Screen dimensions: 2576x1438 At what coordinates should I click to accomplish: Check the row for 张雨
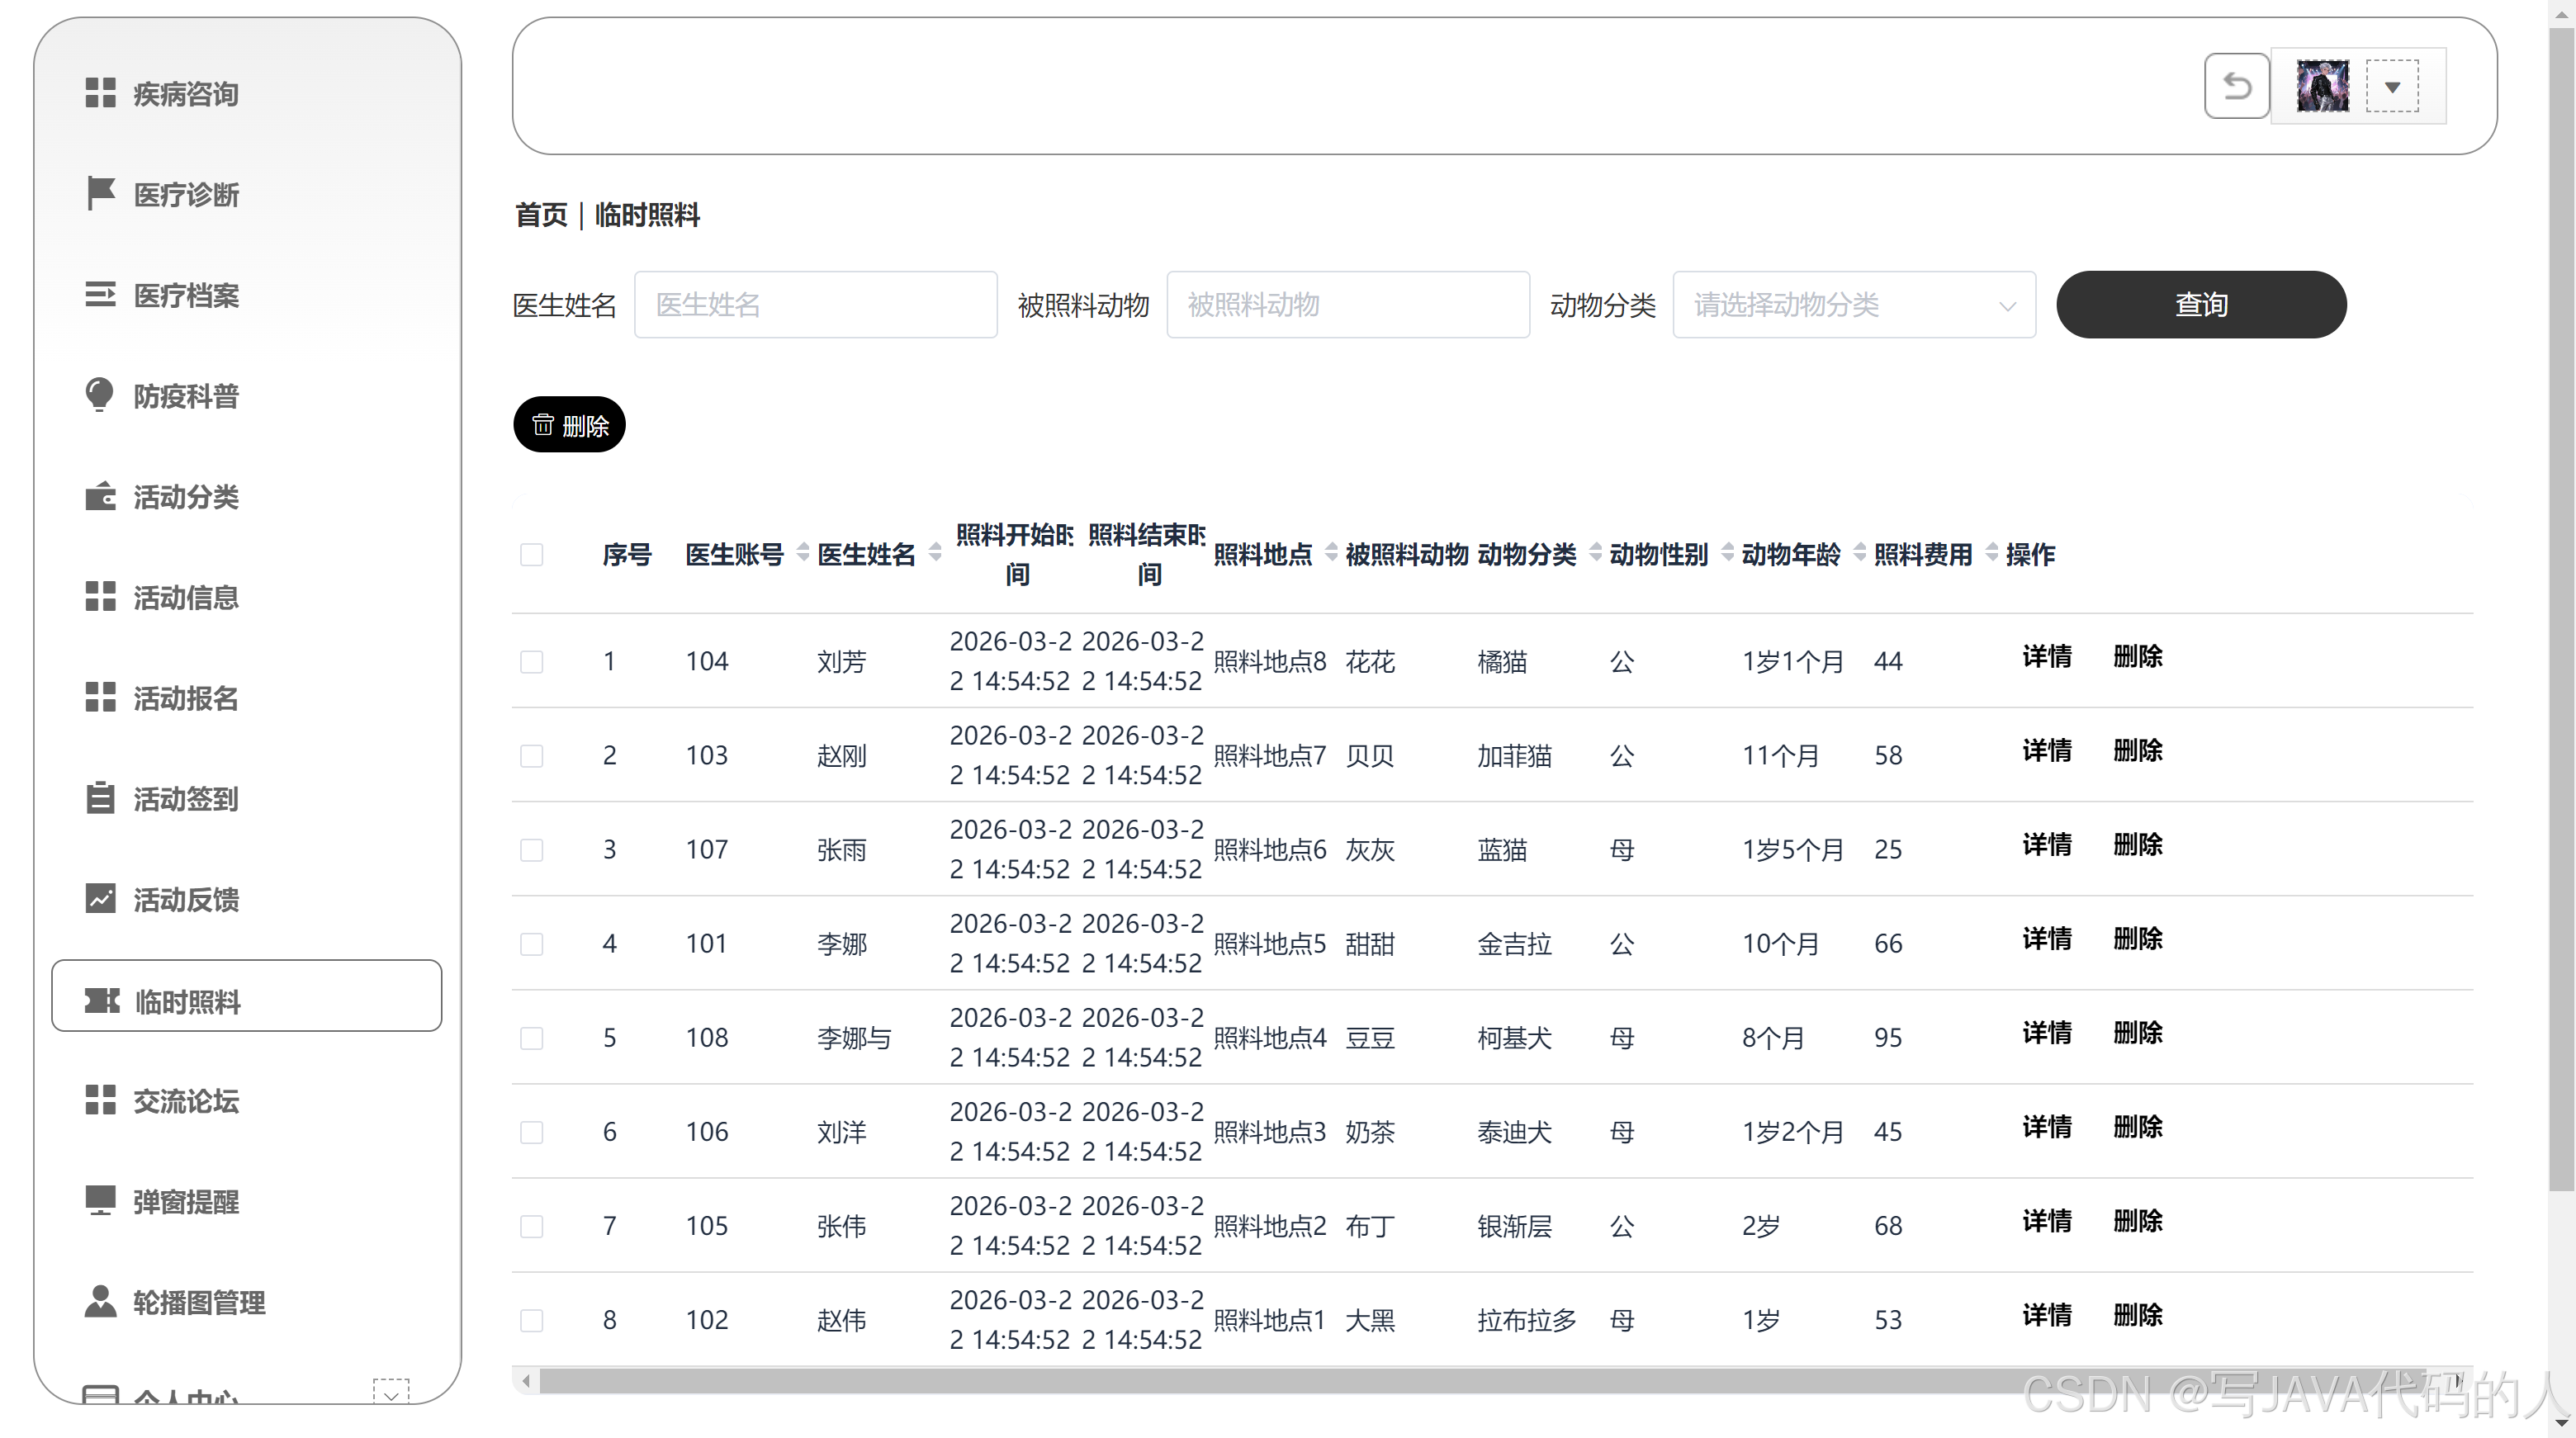point(532,850)
